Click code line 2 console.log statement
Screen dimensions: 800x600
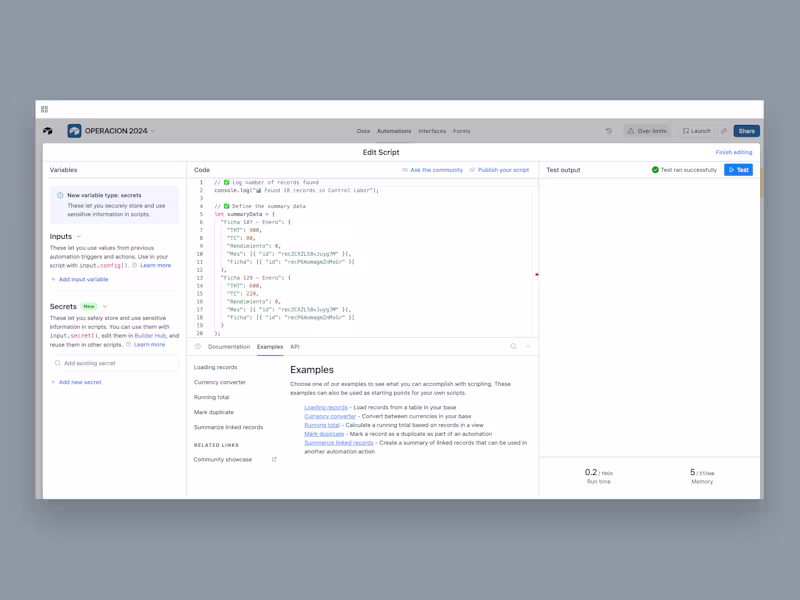click(x=297, y=190)
